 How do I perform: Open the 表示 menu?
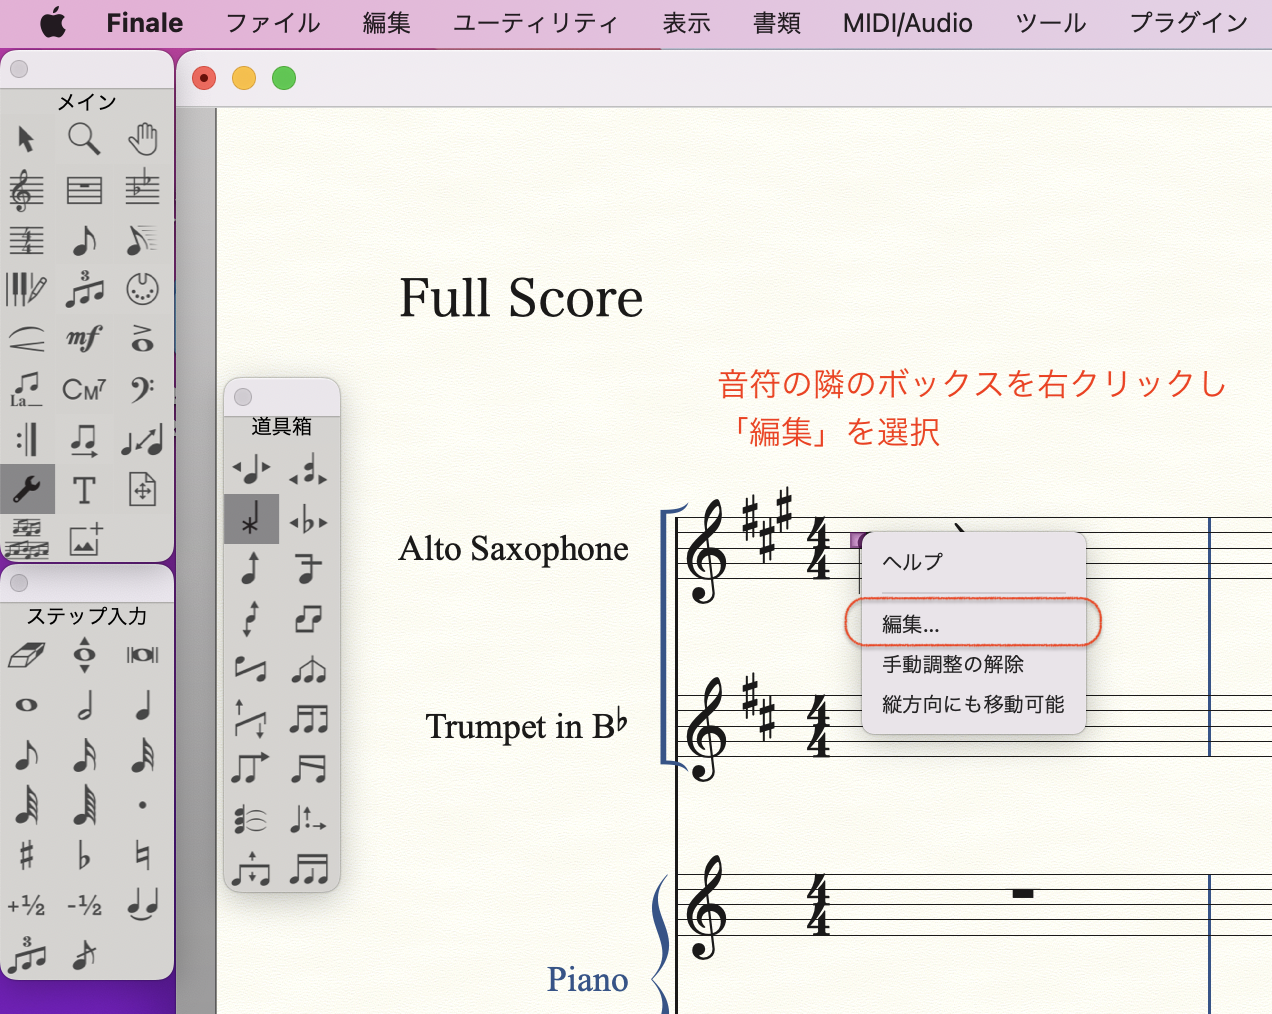pyautogui.click(x=687, y=23)
